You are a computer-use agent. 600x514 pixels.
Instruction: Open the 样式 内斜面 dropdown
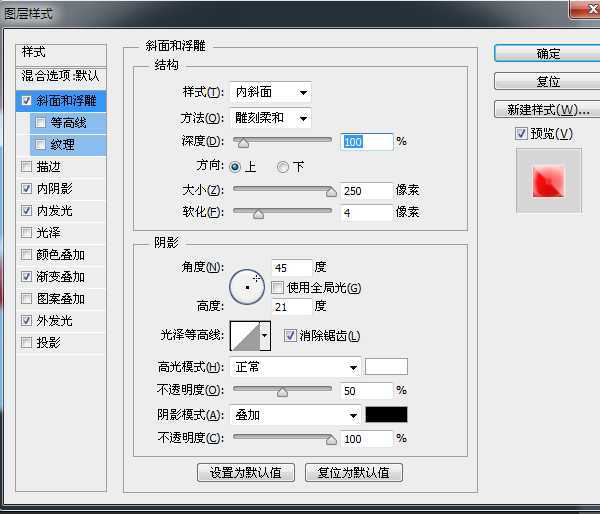(x=270, y=93)
